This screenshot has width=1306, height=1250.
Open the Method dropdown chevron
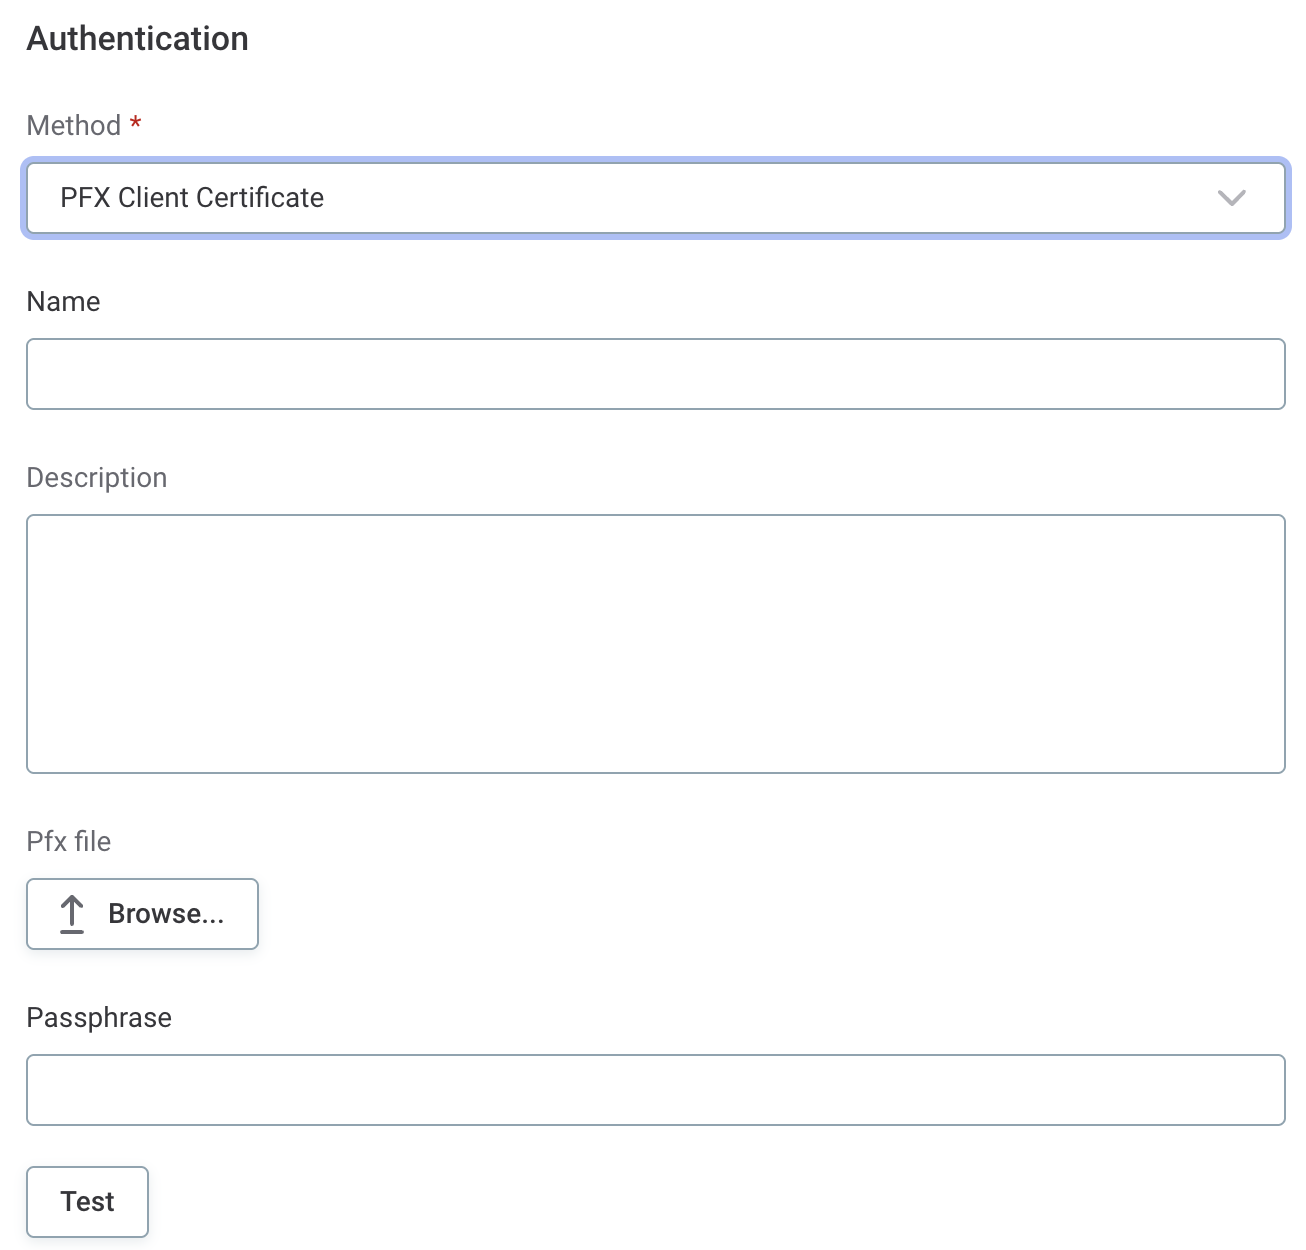pyautogui.click(x=1232, y=198)
